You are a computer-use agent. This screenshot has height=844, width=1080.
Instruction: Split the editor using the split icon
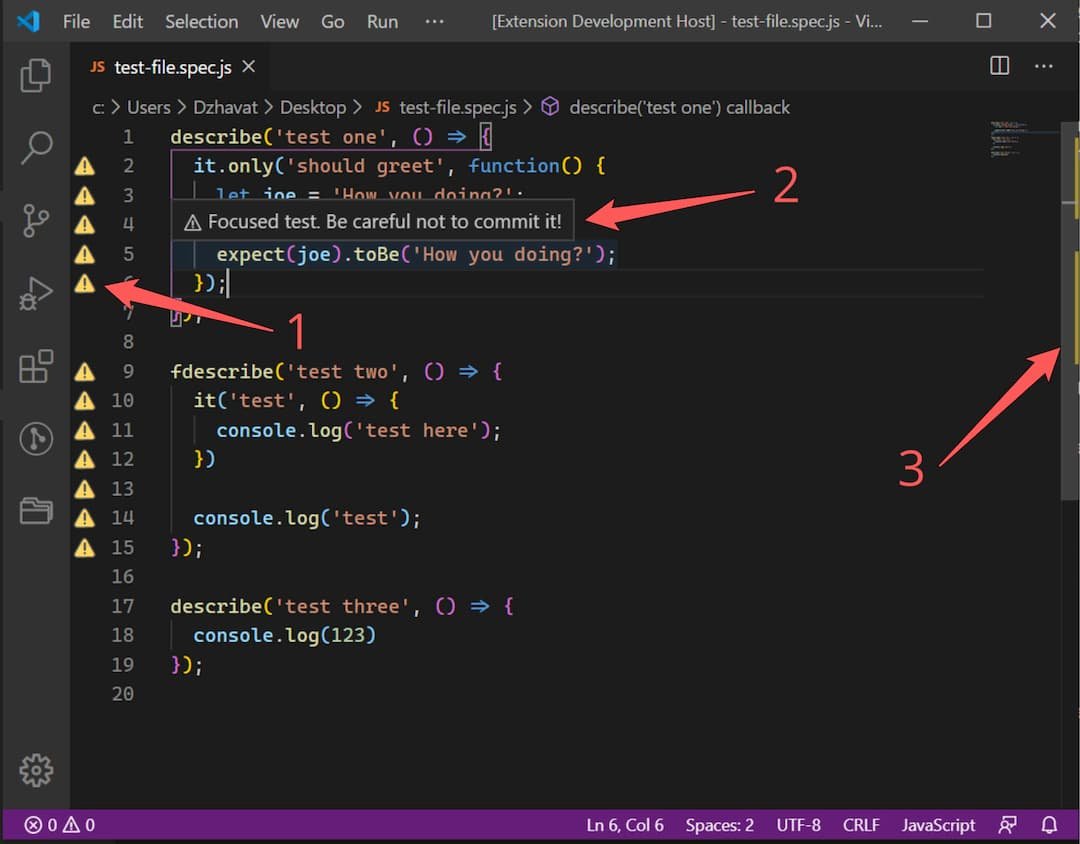click(x=999, y=64)
